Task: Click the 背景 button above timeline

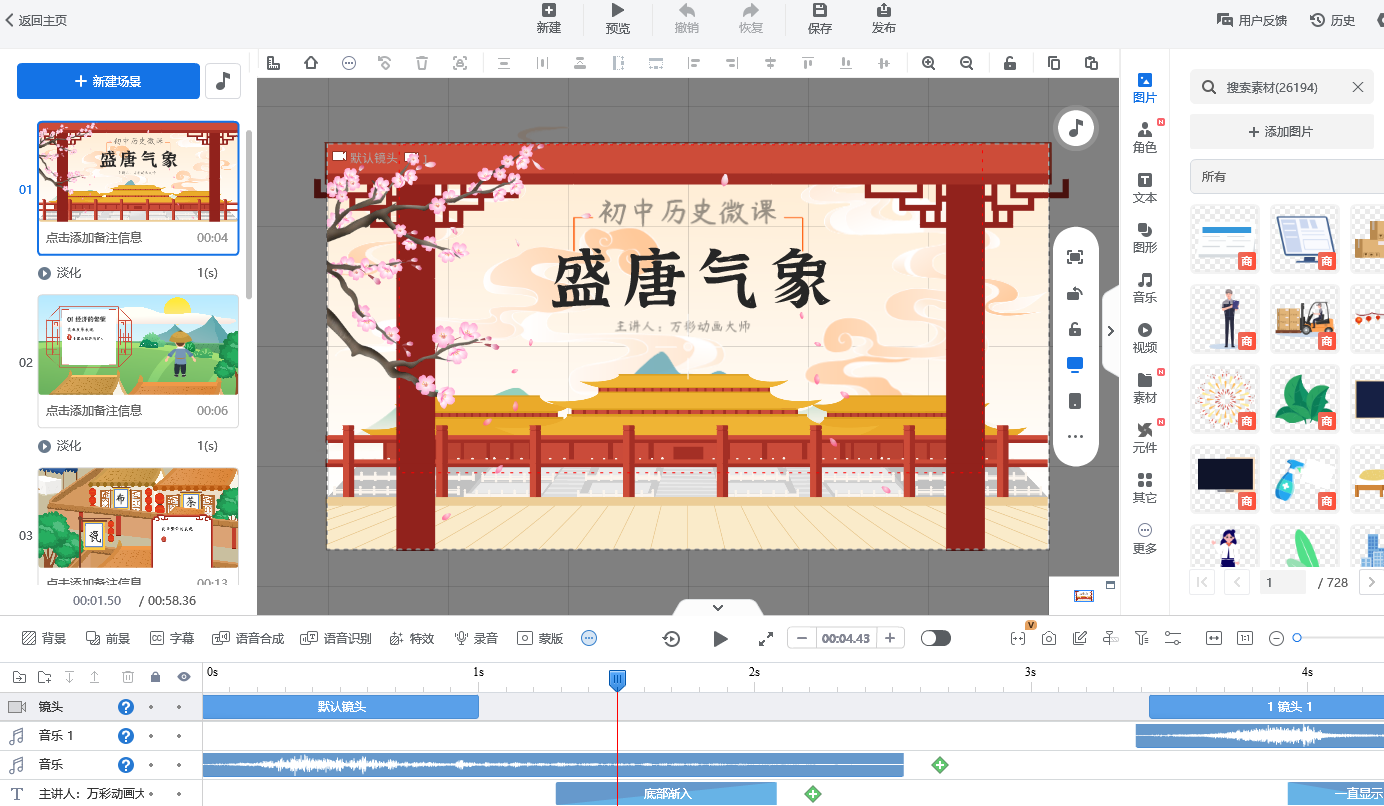Action: [x=44, y=638]
